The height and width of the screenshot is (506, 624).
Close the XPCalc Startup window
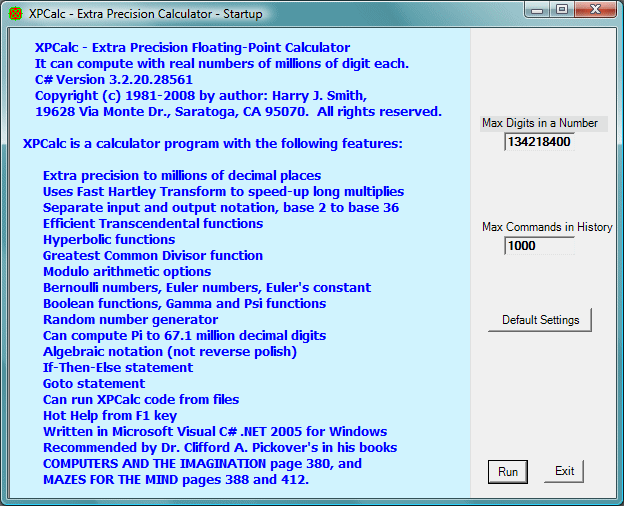(x=595, y=10)
